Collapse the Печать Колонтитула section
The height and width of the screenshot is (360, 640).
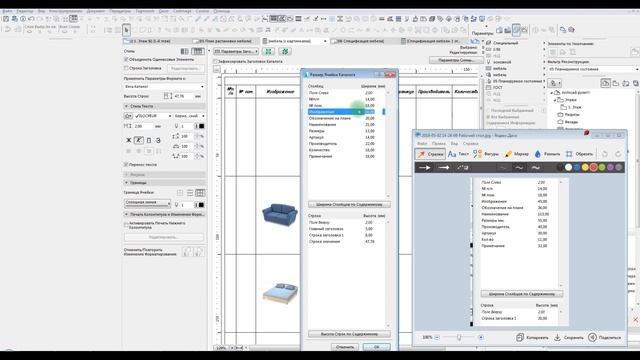point(127,214)
